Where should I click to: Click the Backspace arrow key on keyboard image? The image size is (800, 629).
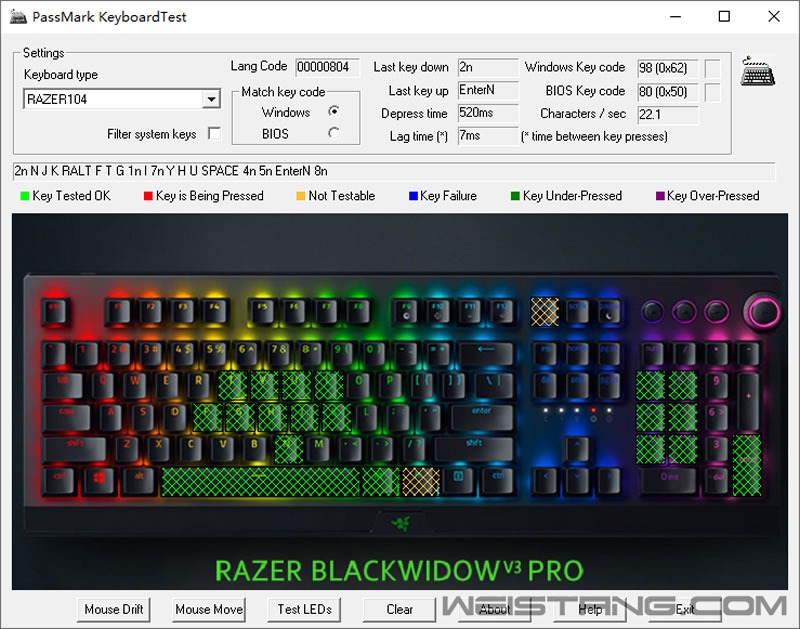point(486,352)
